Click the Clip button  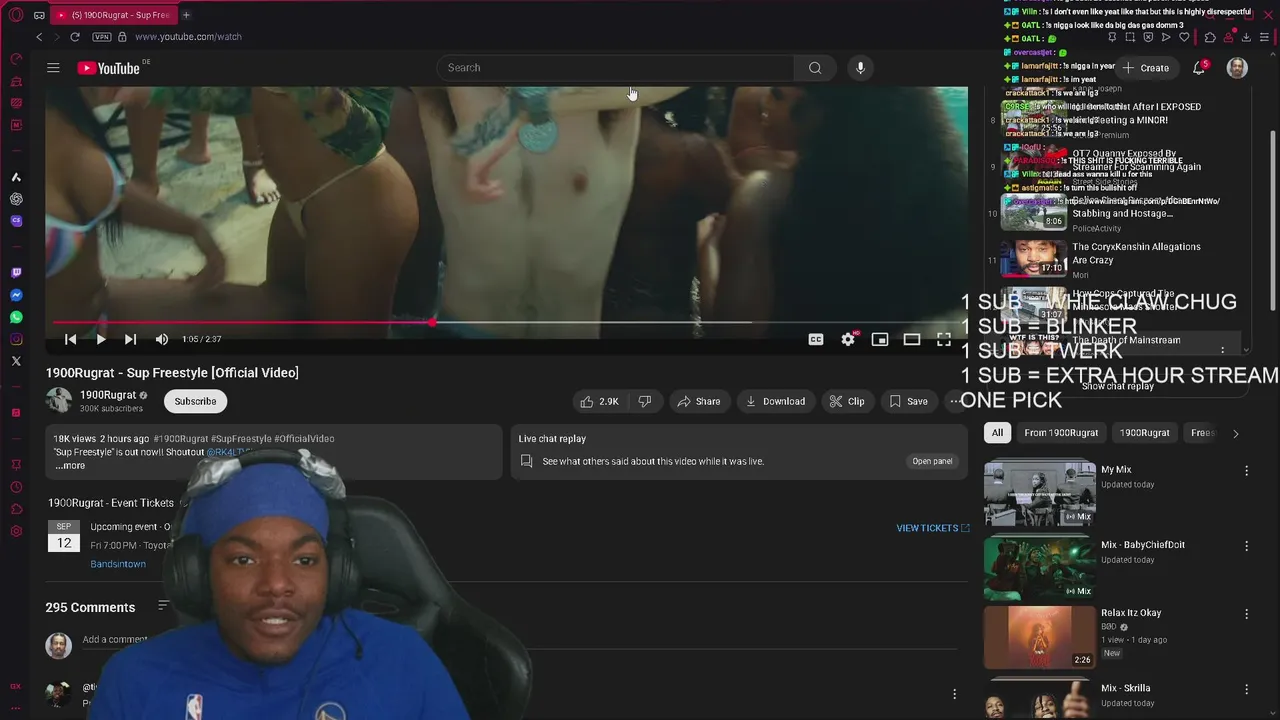tap(847, 401)
